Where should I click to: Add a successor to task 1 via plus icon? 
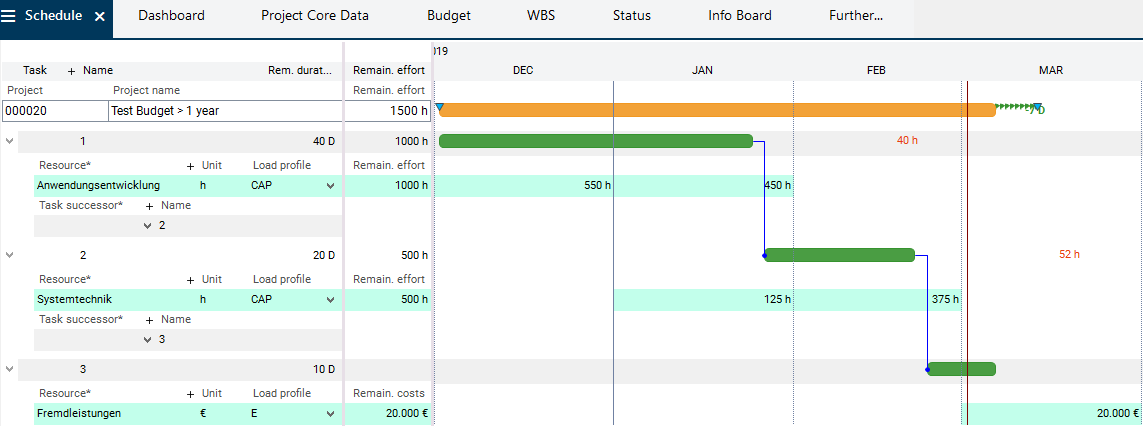click(150, 205)
